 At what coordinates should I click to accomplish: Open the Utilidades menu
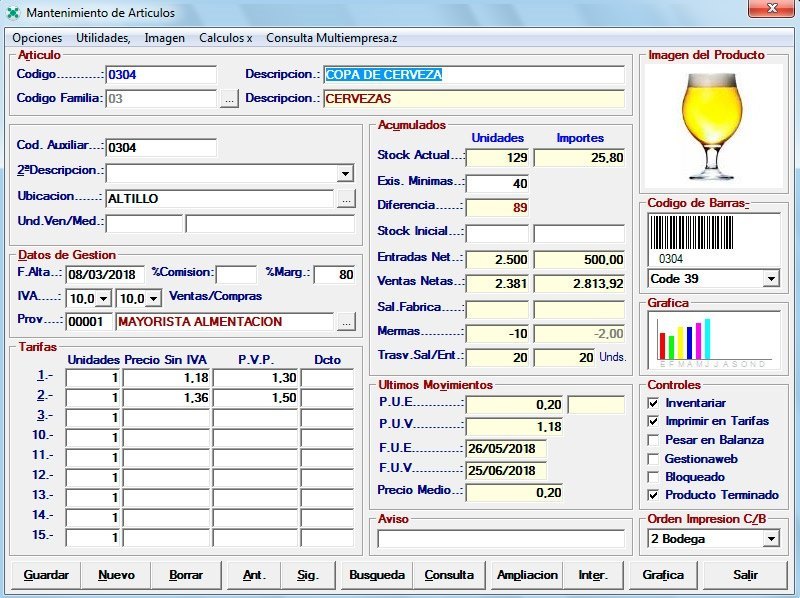click(103, 38)
